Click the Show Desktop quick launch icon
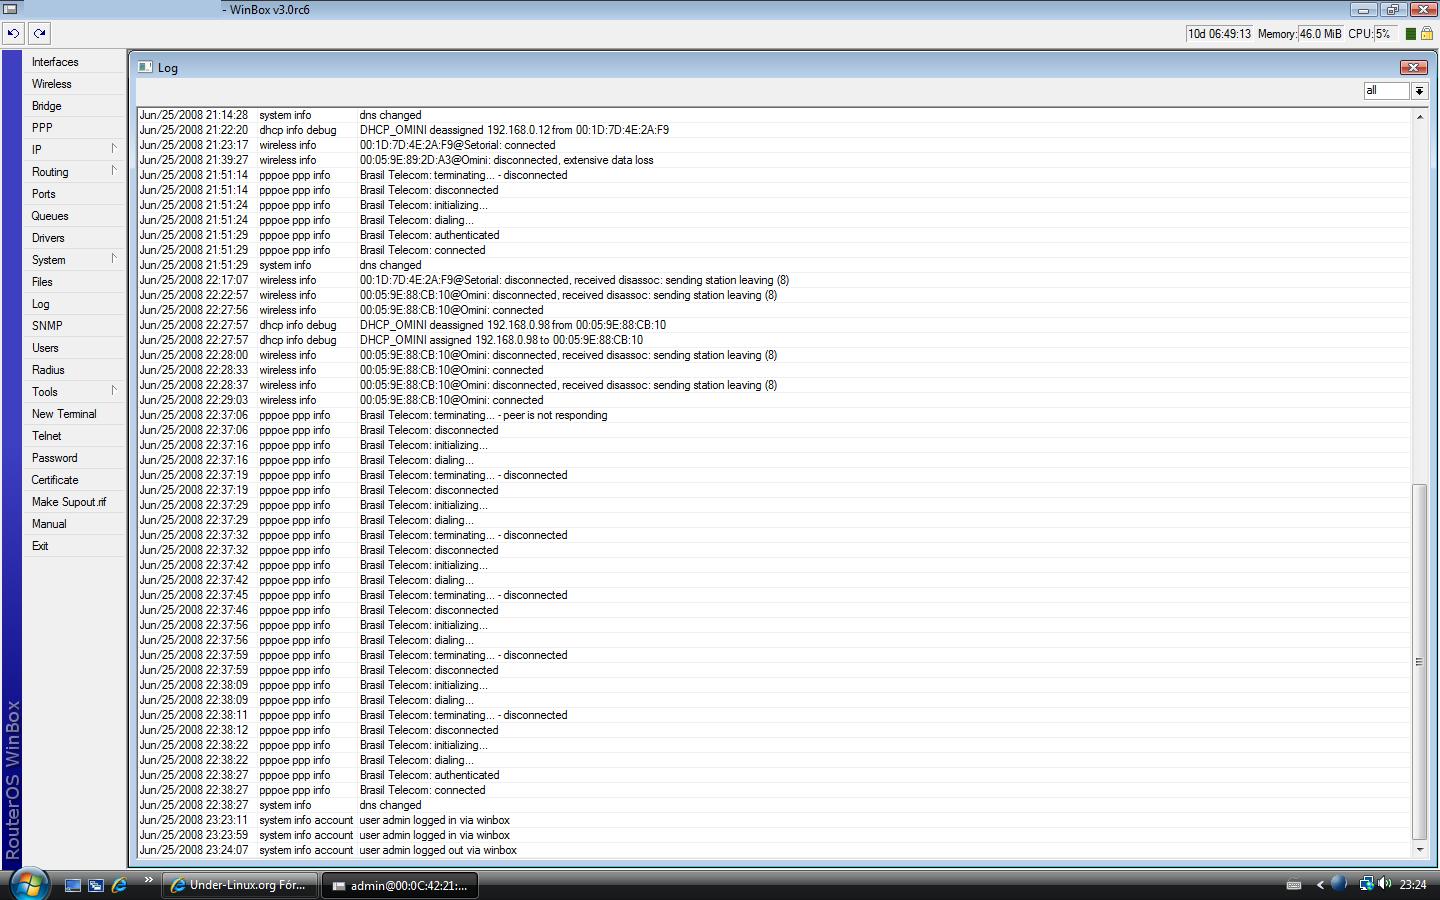The width and height of the screenshot is (1440, 900). click(x=73, y=885)
